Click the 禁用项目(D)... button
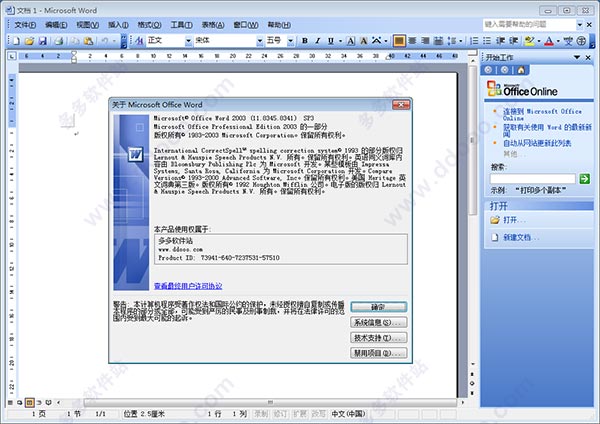This screenshot has width=600, height=424. pyautogui.click(x=378, y=353)
